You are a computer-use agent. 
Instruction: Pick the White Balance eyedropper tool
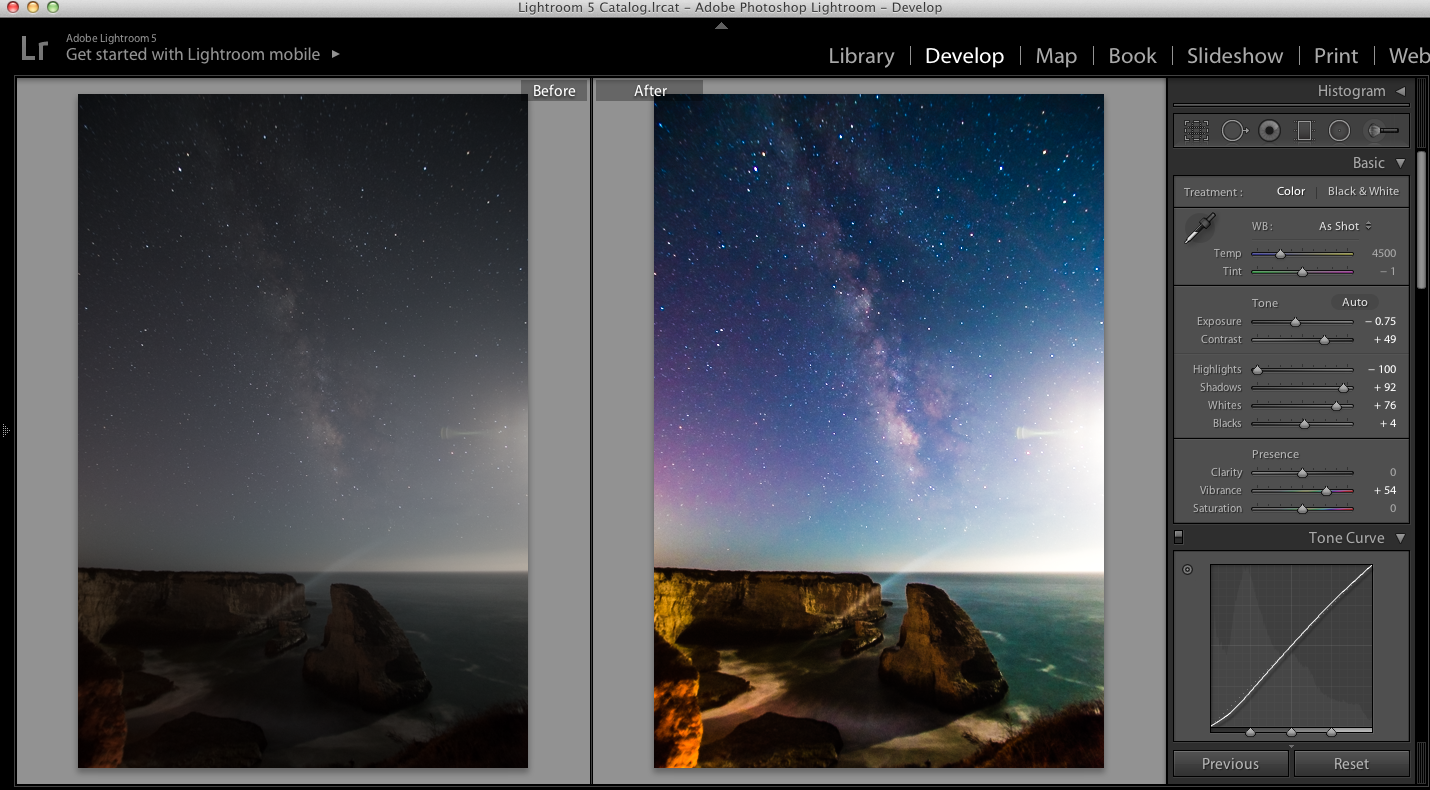[1200, 228]
